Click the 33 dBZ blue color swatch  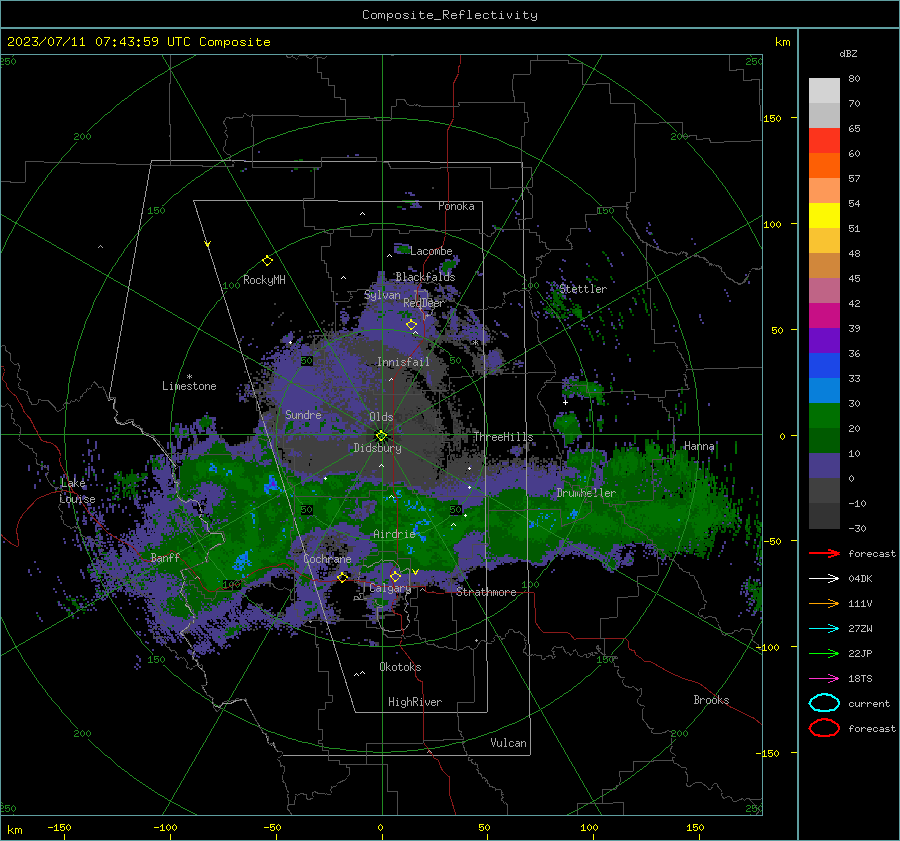tap(824, 365)
